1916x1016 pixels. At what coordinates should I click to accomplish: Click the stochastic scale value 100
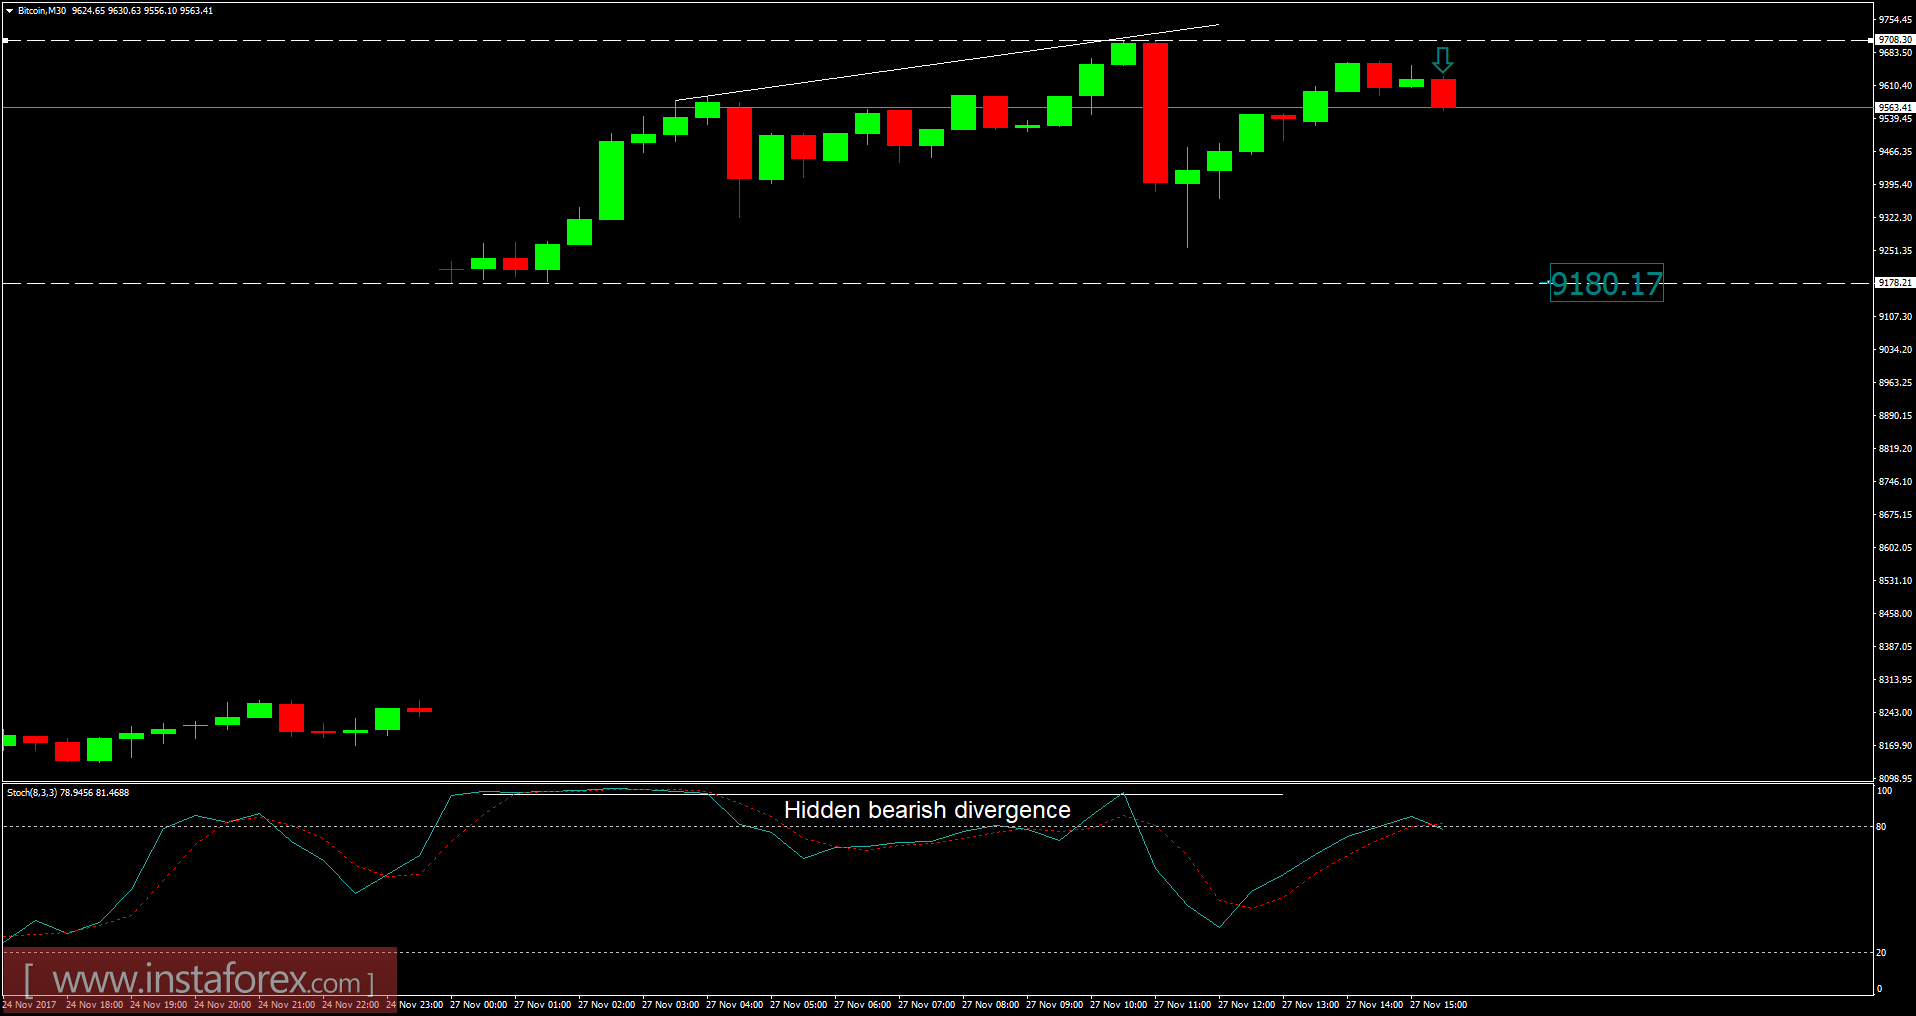[x=1884, y=791]
